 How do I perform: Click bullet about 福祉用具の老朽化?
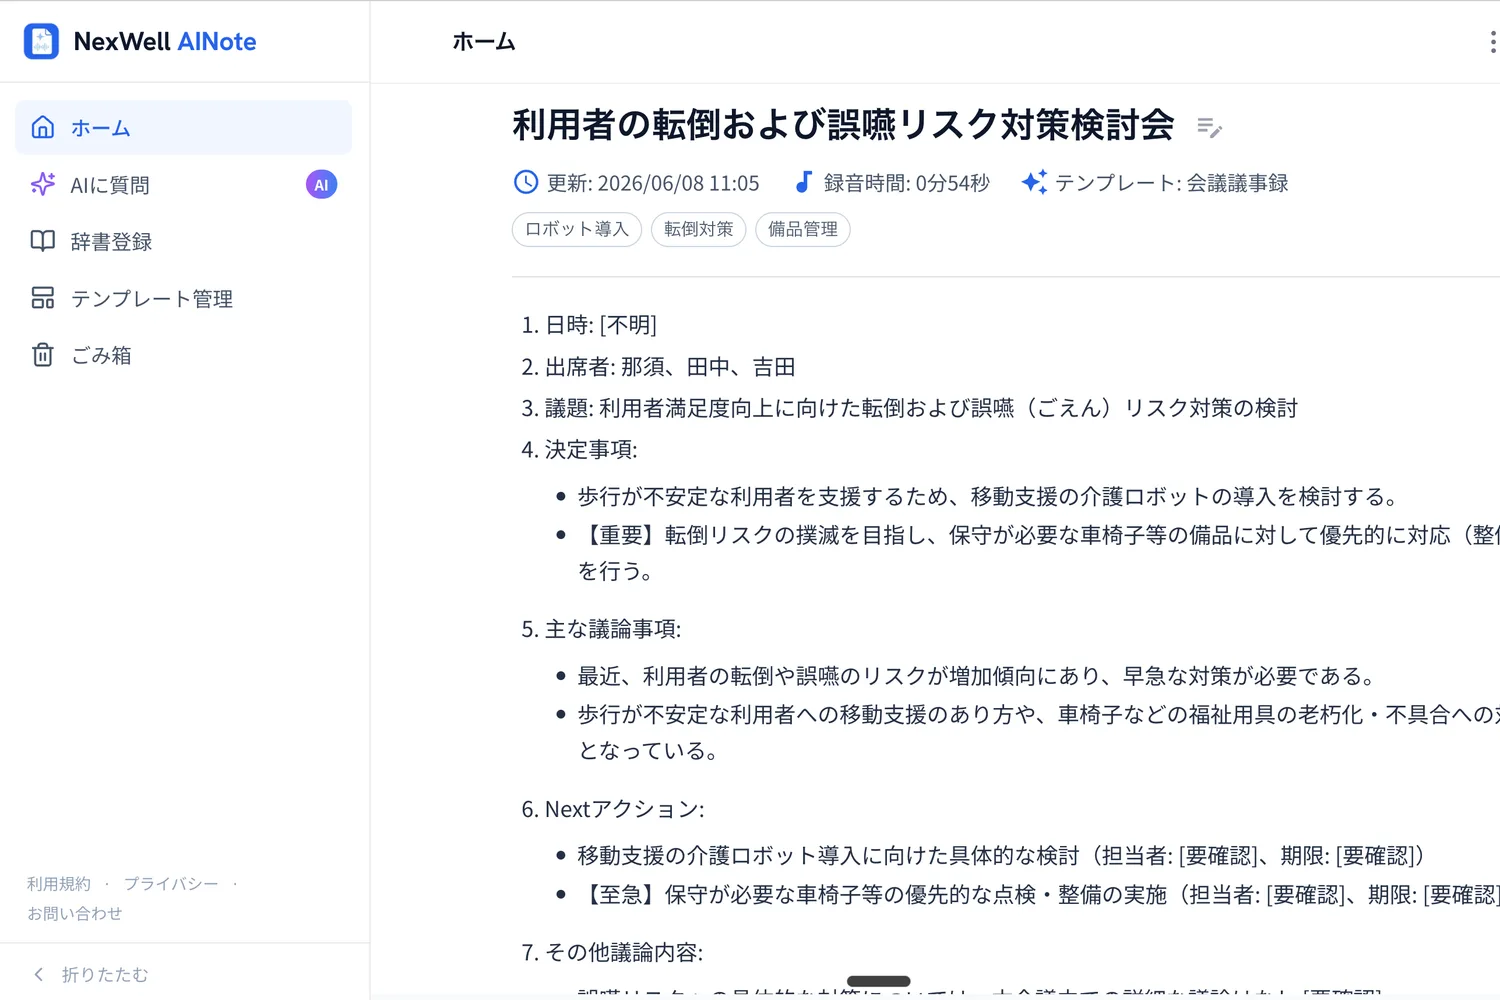point(1038,732)
